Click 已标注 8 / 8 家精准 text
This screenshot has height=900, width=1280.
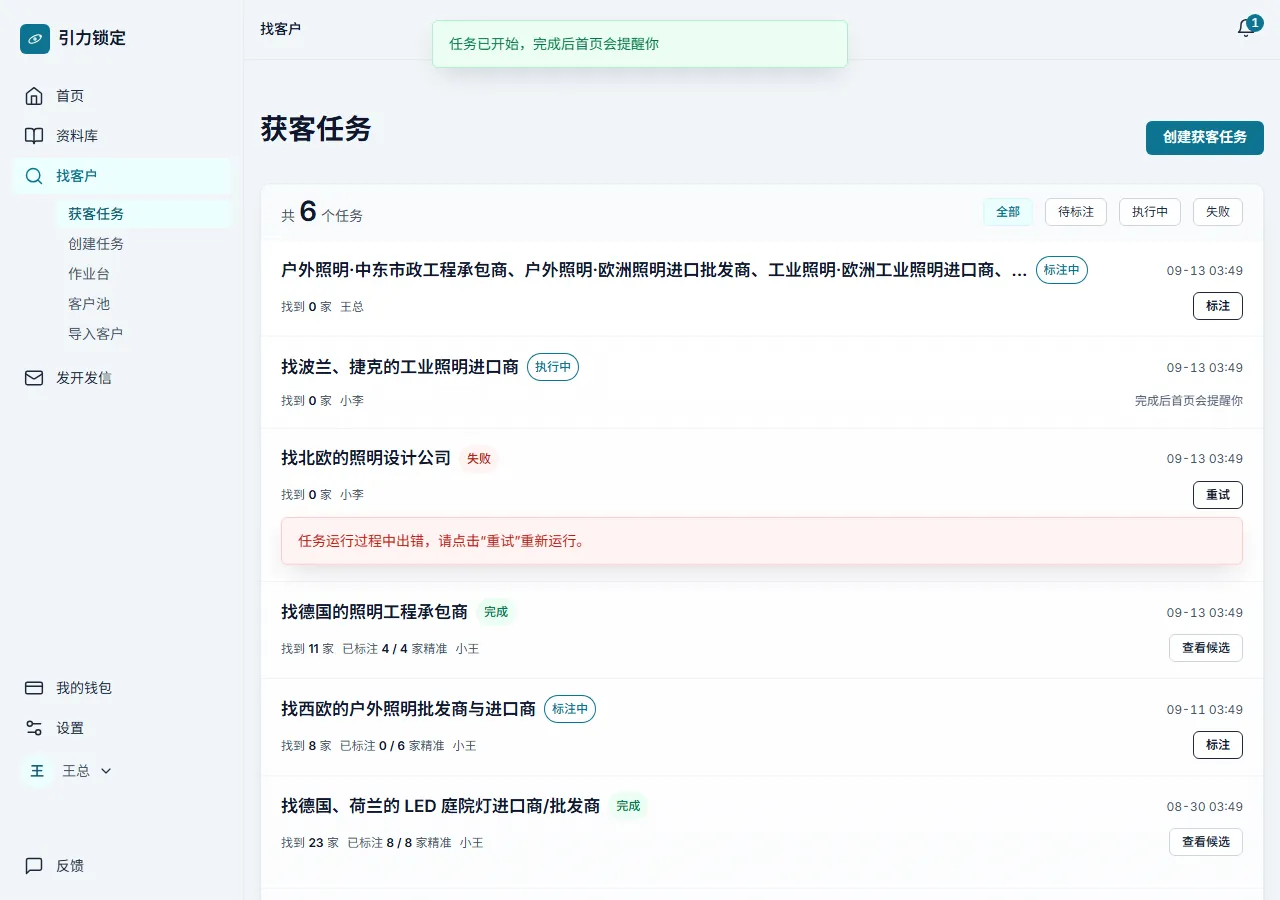coord(399,843)
